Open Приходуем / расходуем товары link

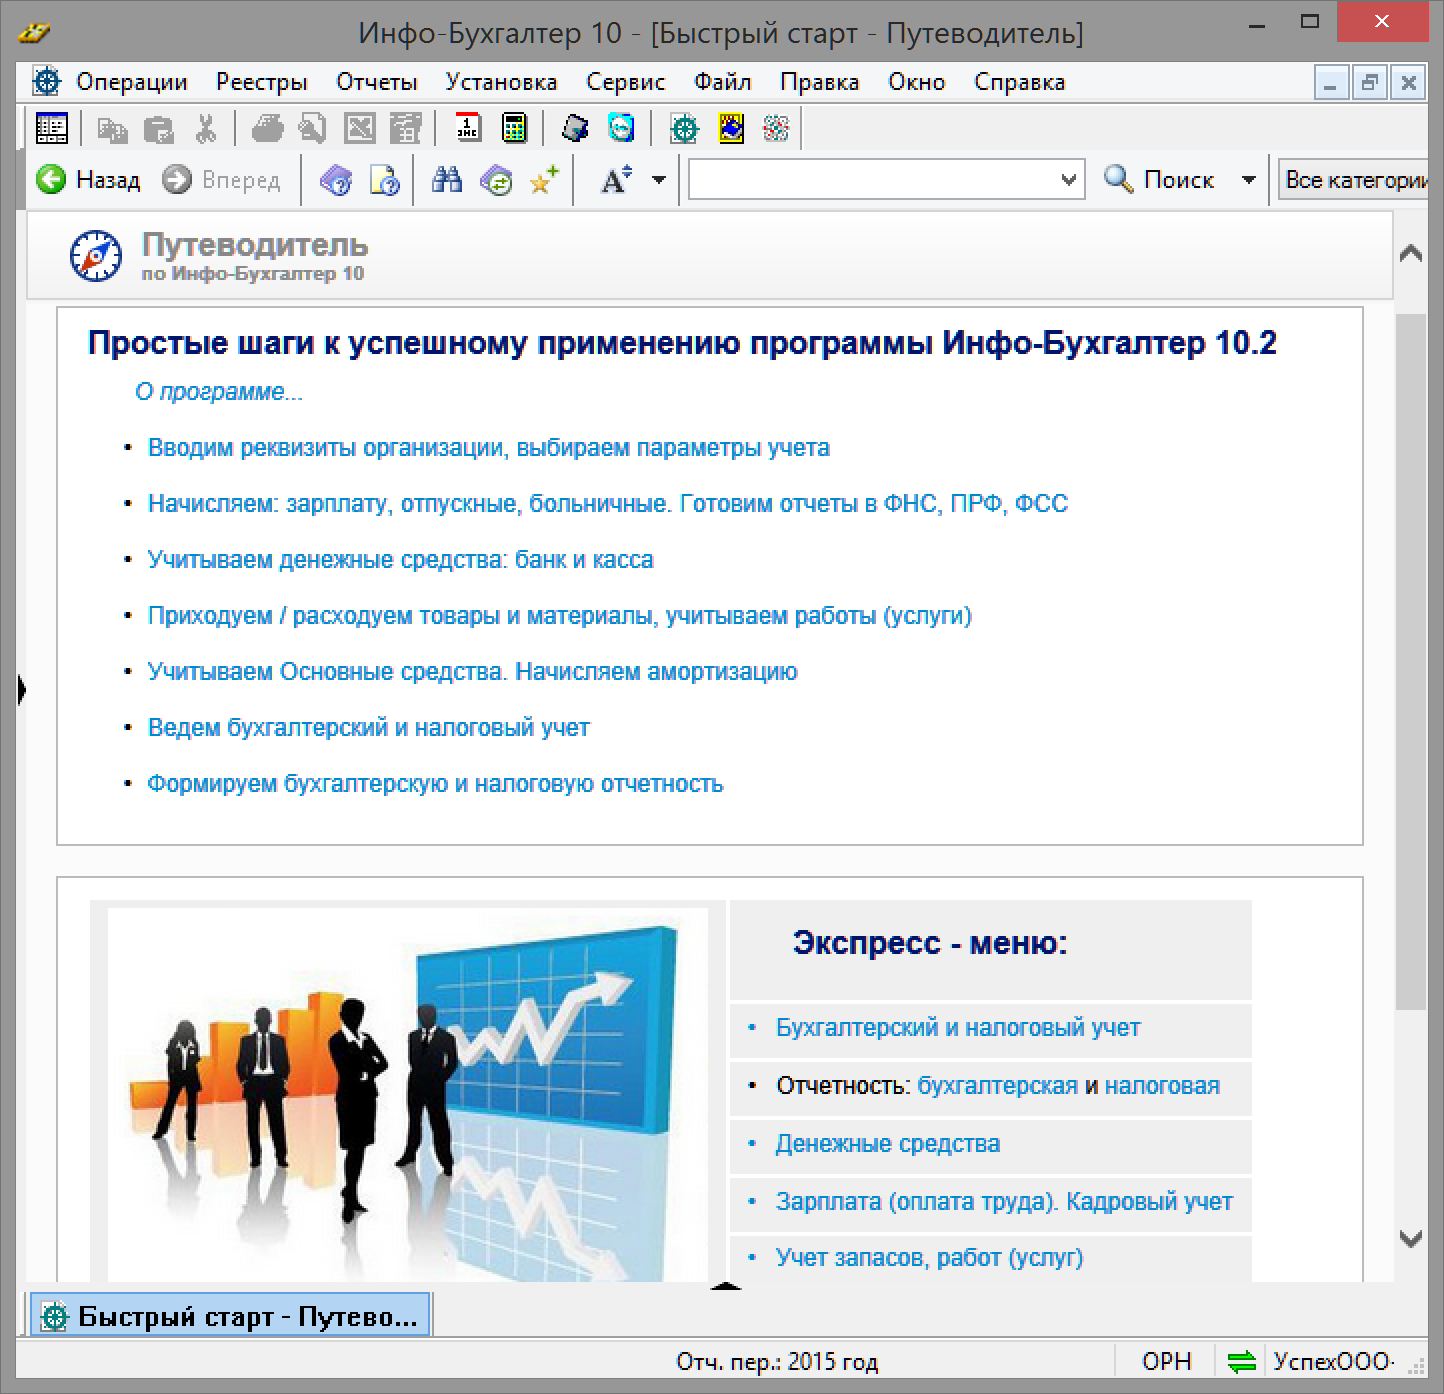[559, 616]
